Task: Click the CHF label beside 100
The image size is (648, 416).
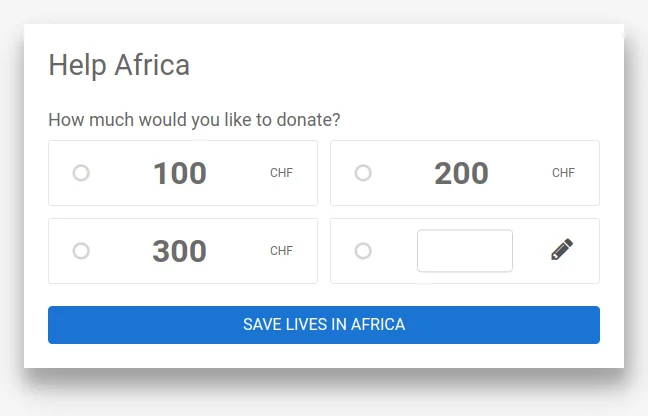Action: click(x=281, y=173)
